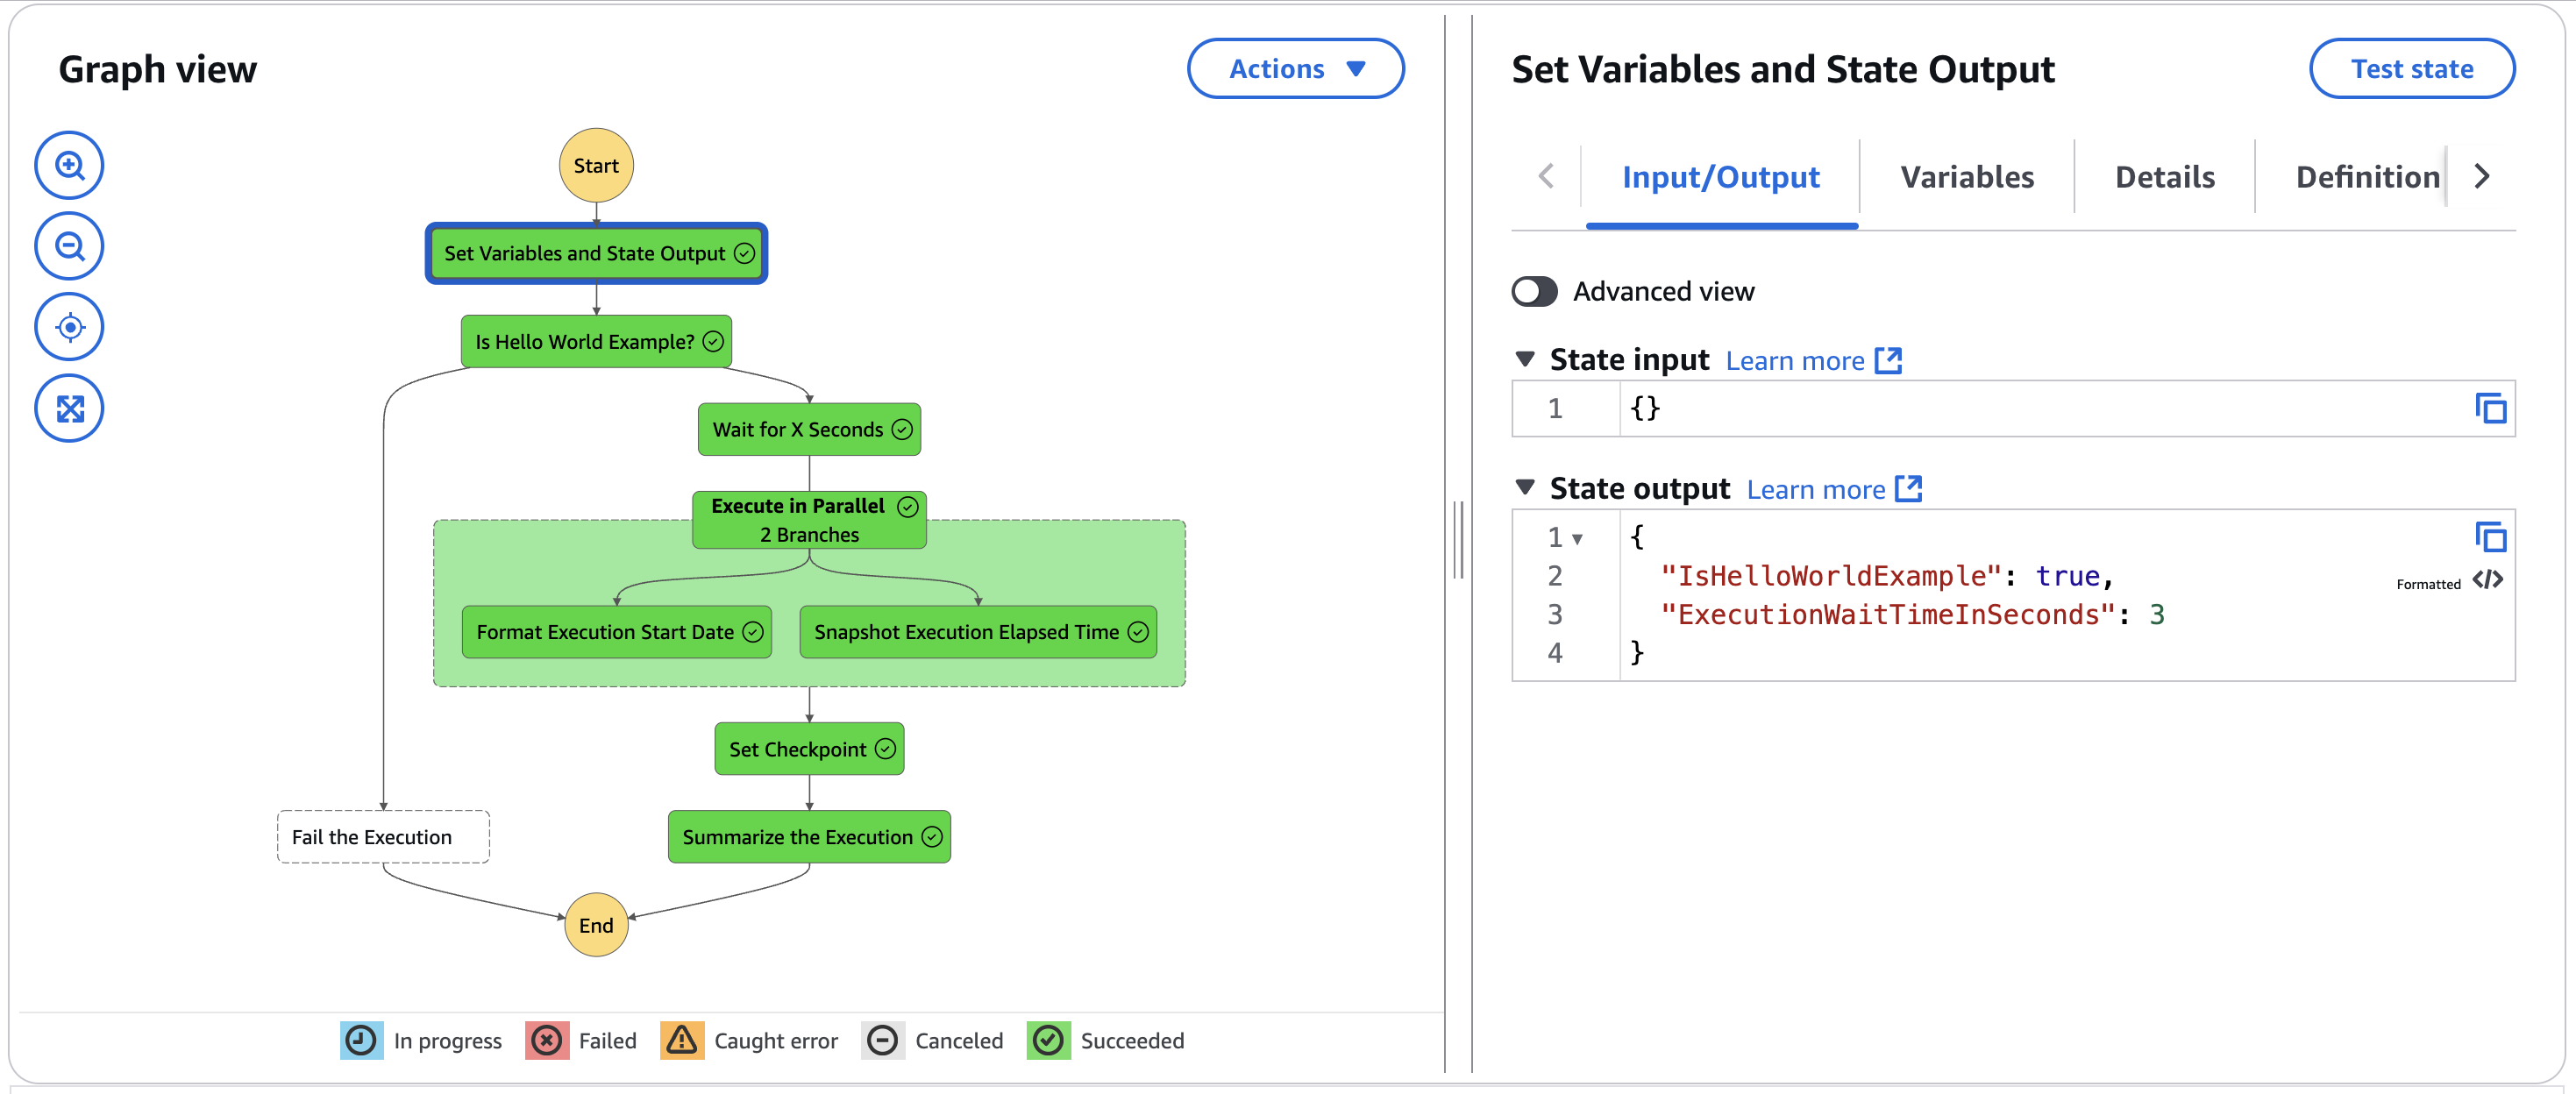The height and width of the screenshot is (1094, 2576).
Task: Click the Test state button
Action: pos(2411,68)
